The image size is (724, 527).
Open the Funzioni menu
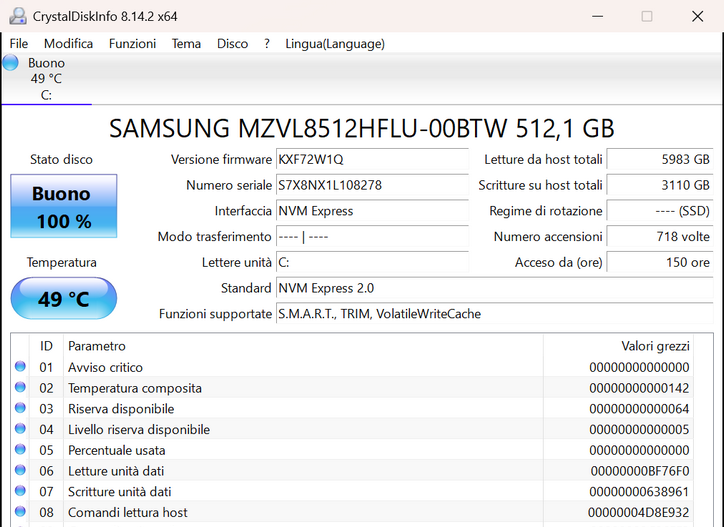point(133,44)
